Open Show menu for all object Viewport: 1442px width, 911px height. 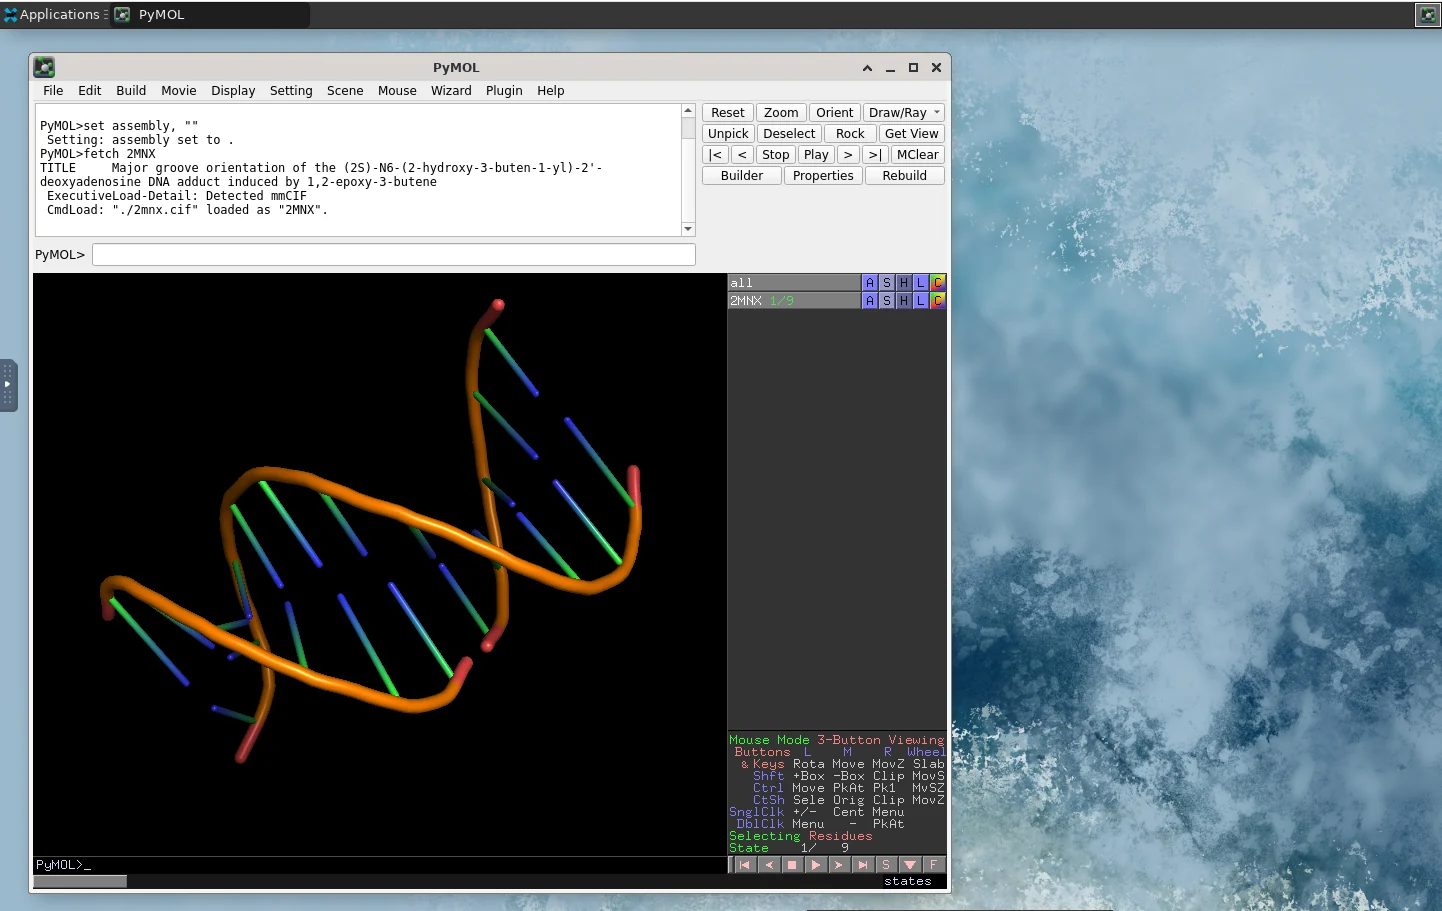coord(887,283)
